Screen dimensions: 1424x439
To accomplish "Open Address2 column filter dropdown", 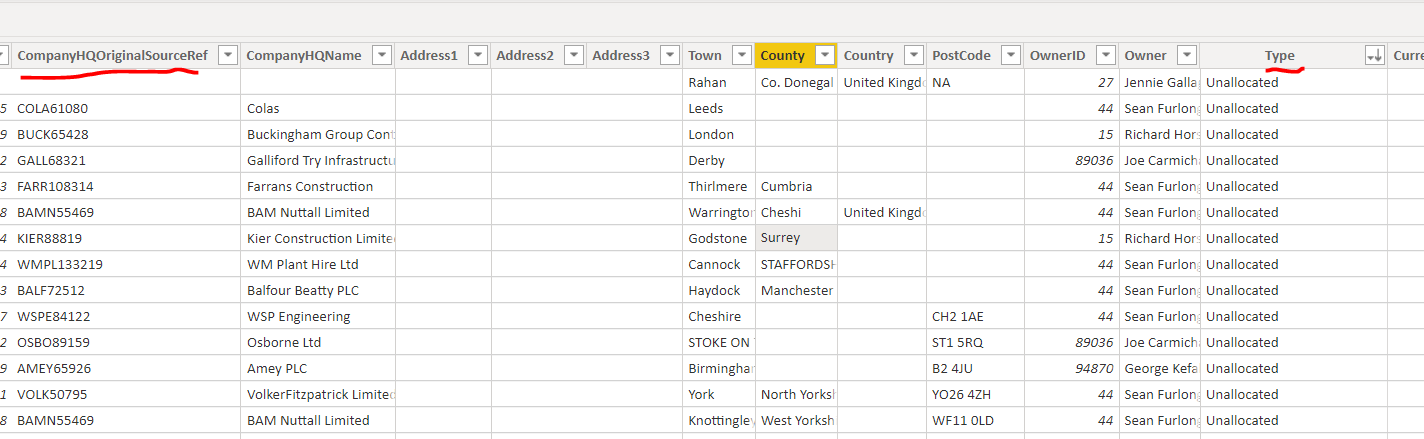I will (x=574, y=55).
